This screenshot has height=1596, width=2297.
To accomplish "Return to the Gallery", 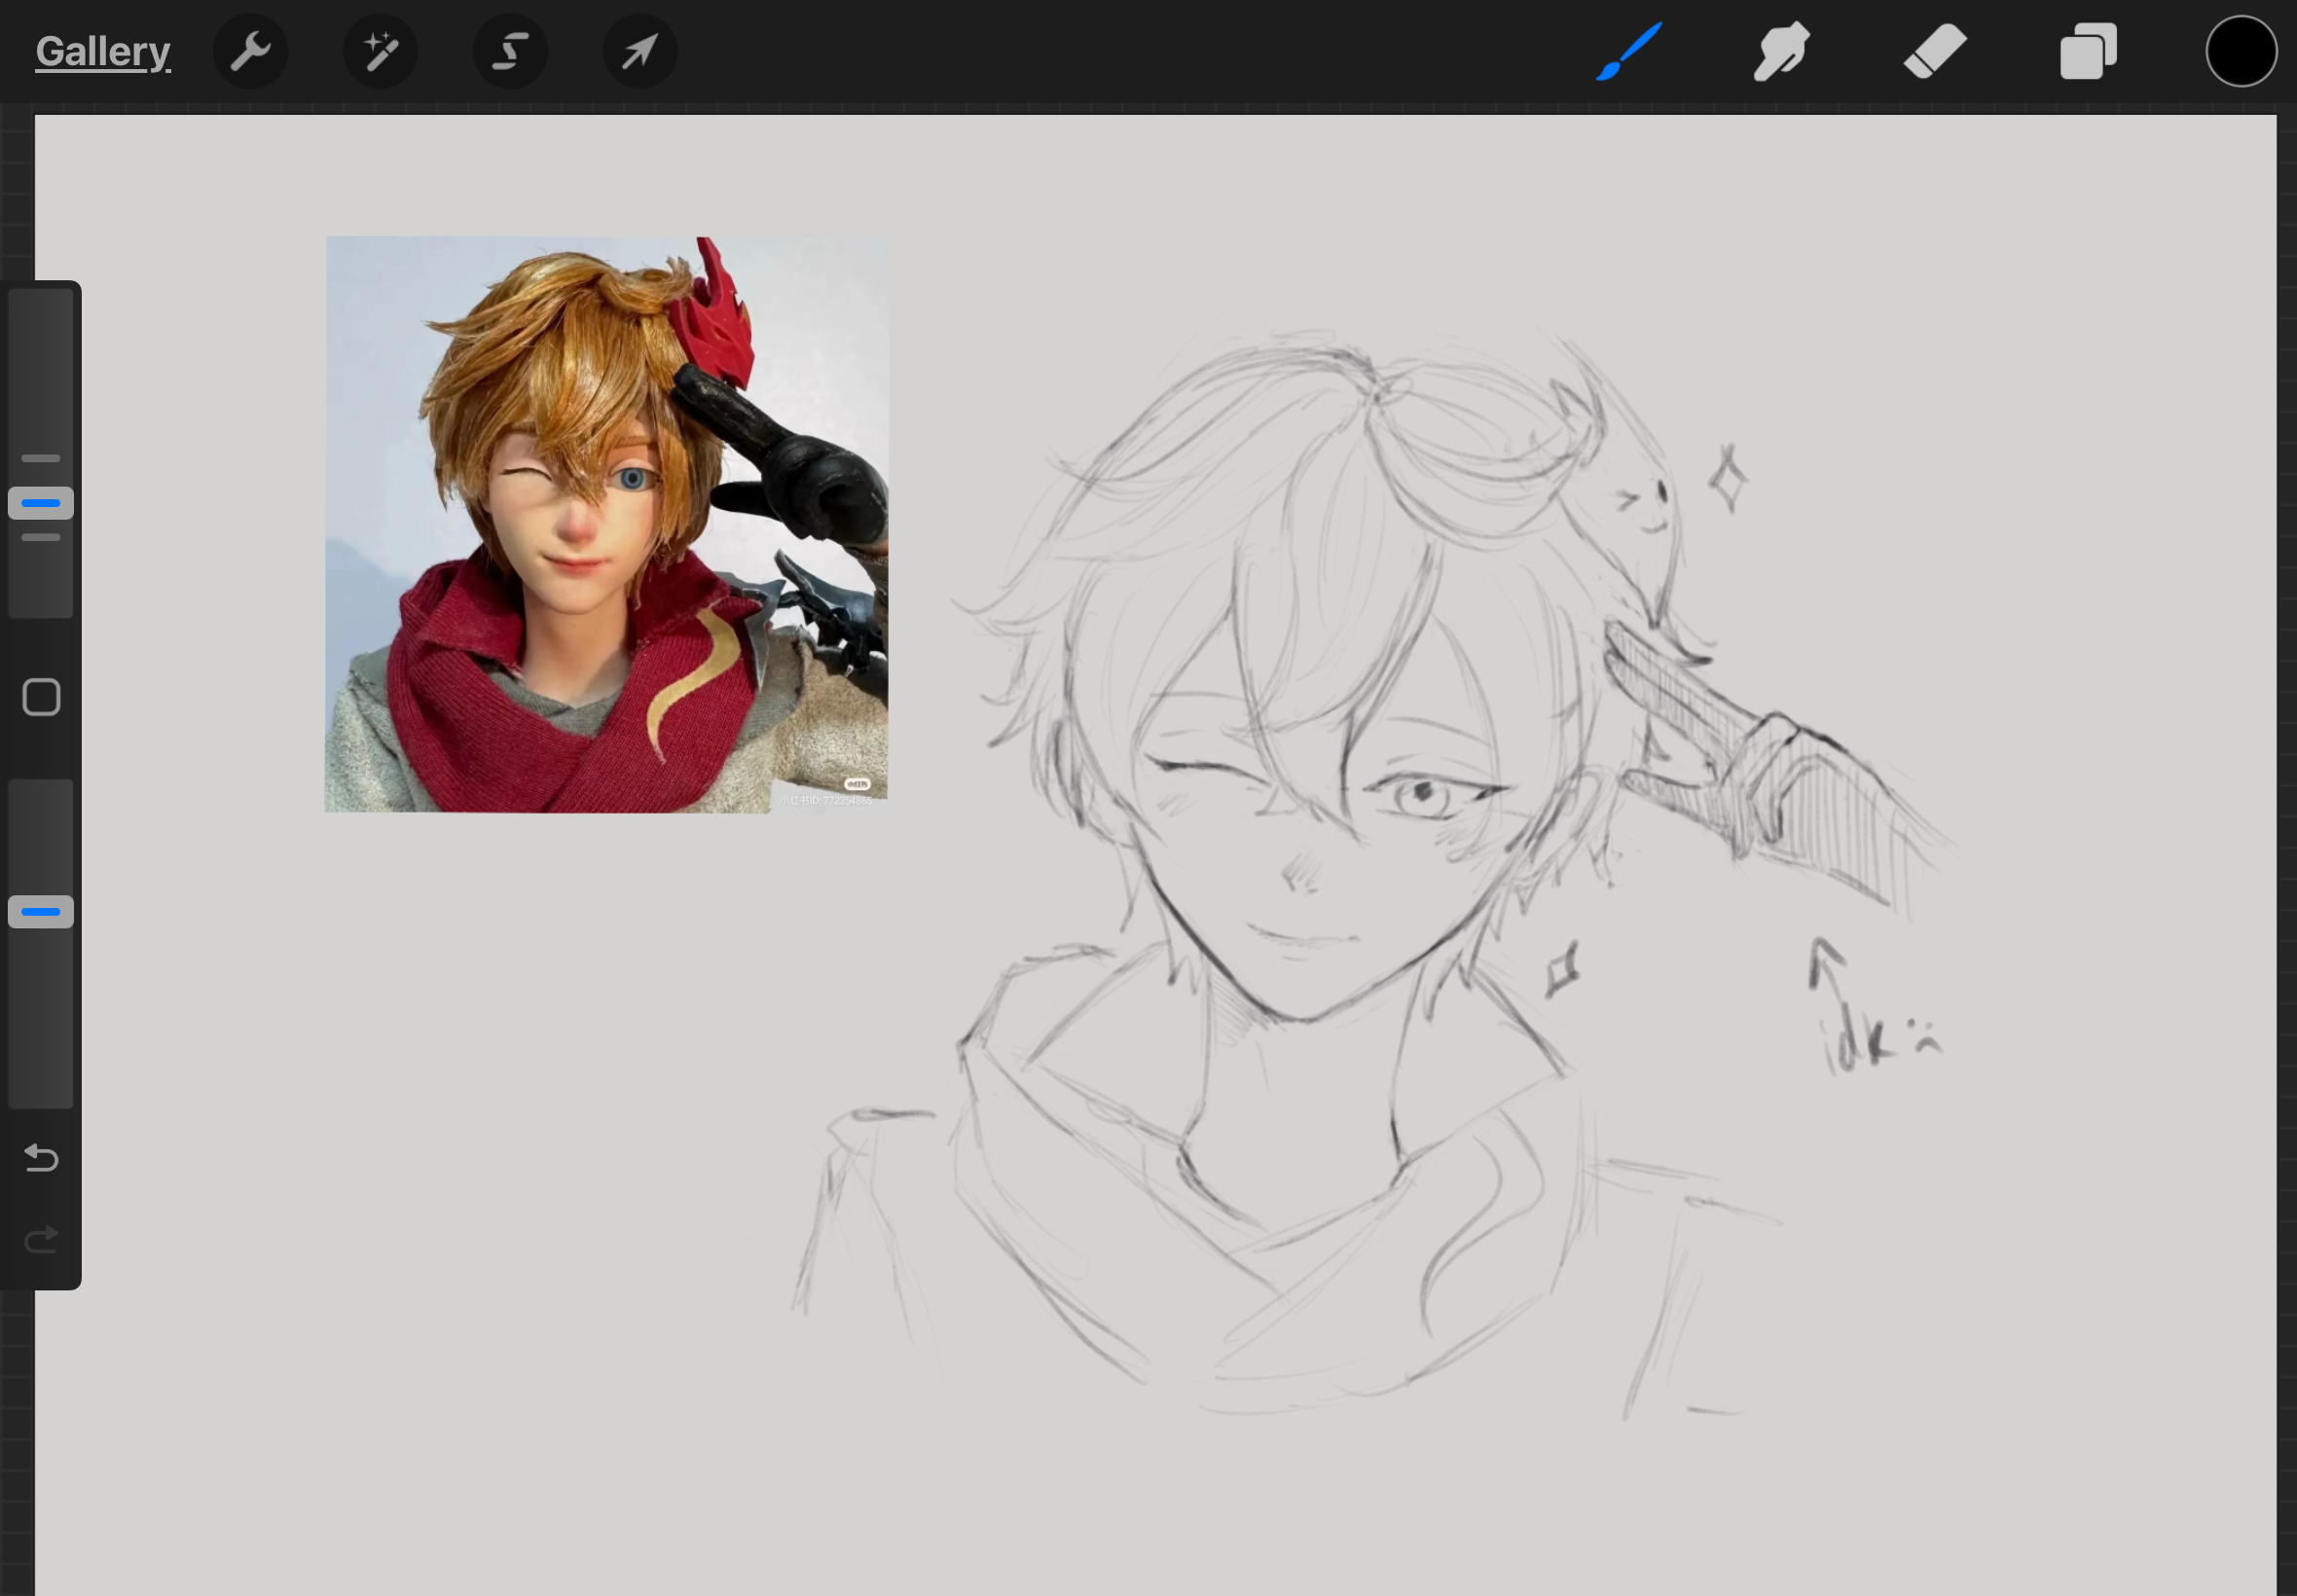I will (x=102, y=50).
